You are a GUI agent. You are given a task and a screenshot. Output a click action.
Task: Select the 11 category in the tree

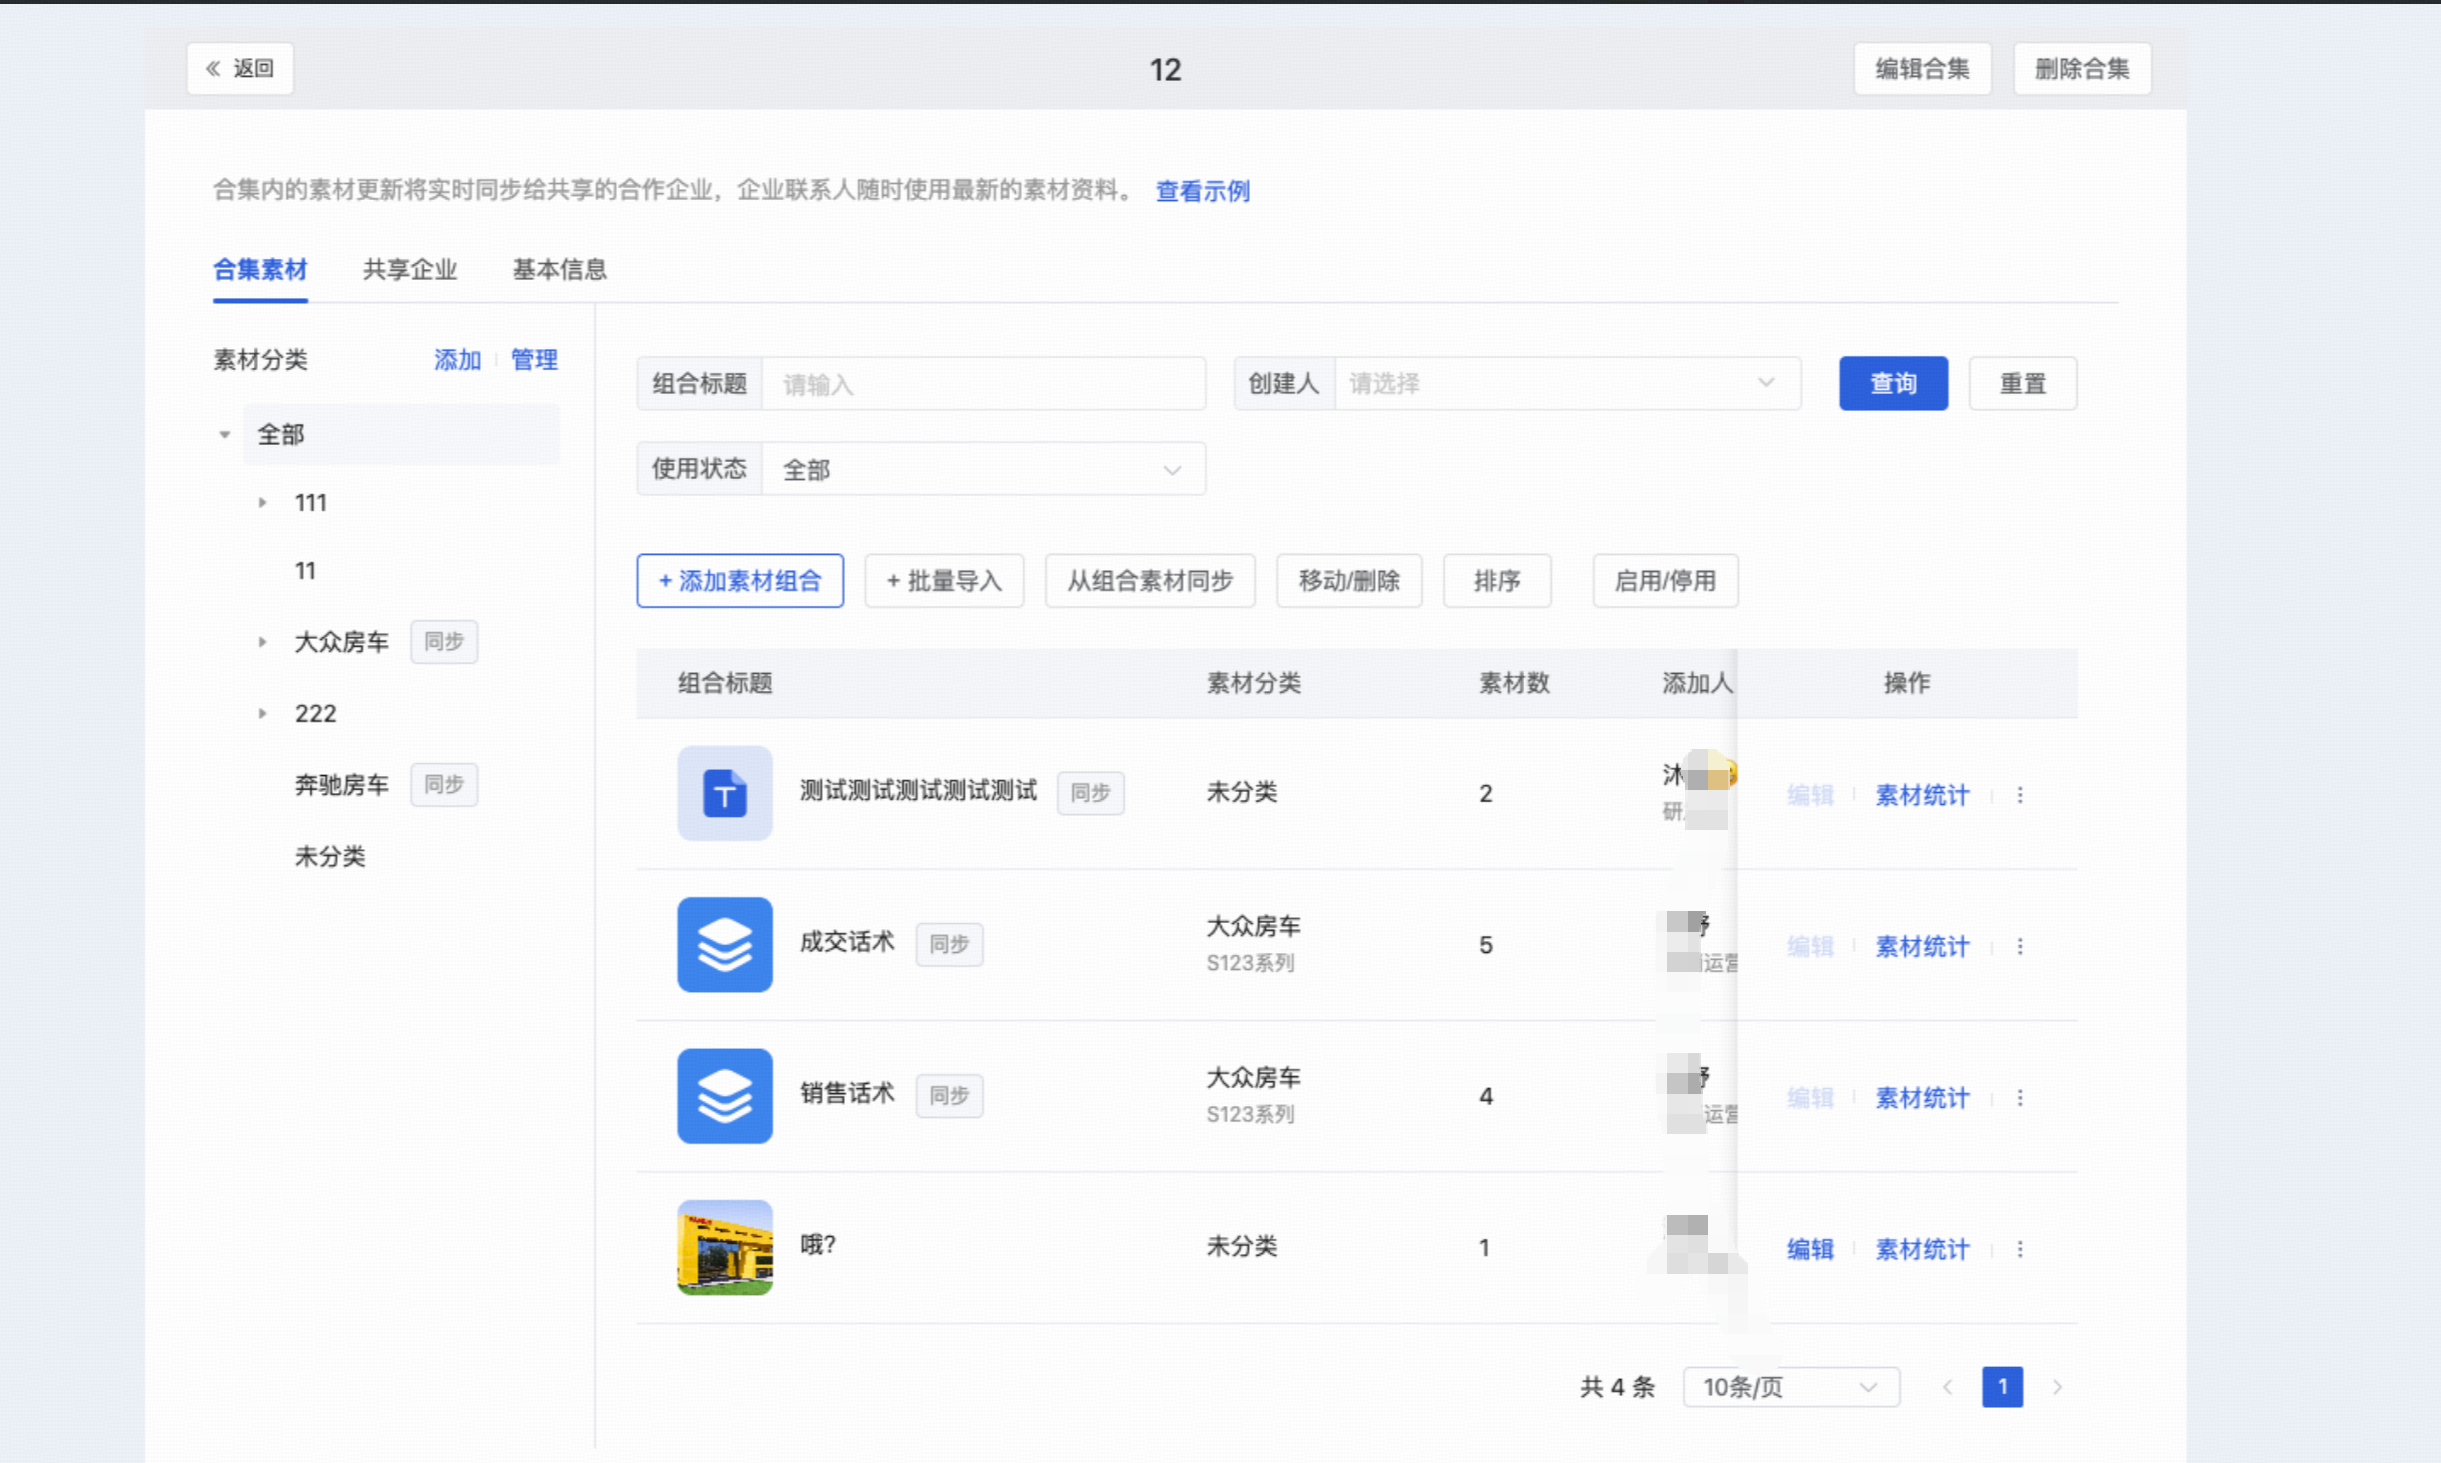click(x=305, y=571)
